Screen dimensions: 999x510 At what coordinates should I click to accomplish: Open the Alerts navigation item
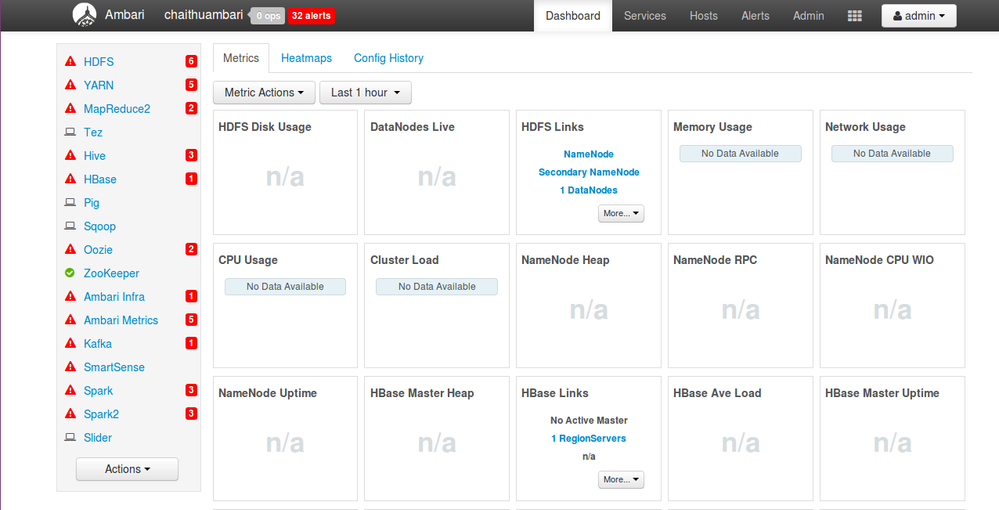point(755,16)
